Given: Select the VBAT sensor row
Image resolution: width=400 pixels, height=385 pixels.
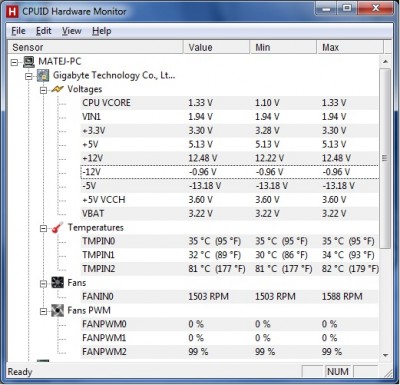Looking at the screenshot, I should pyautogui.click(x=229, y=214).
